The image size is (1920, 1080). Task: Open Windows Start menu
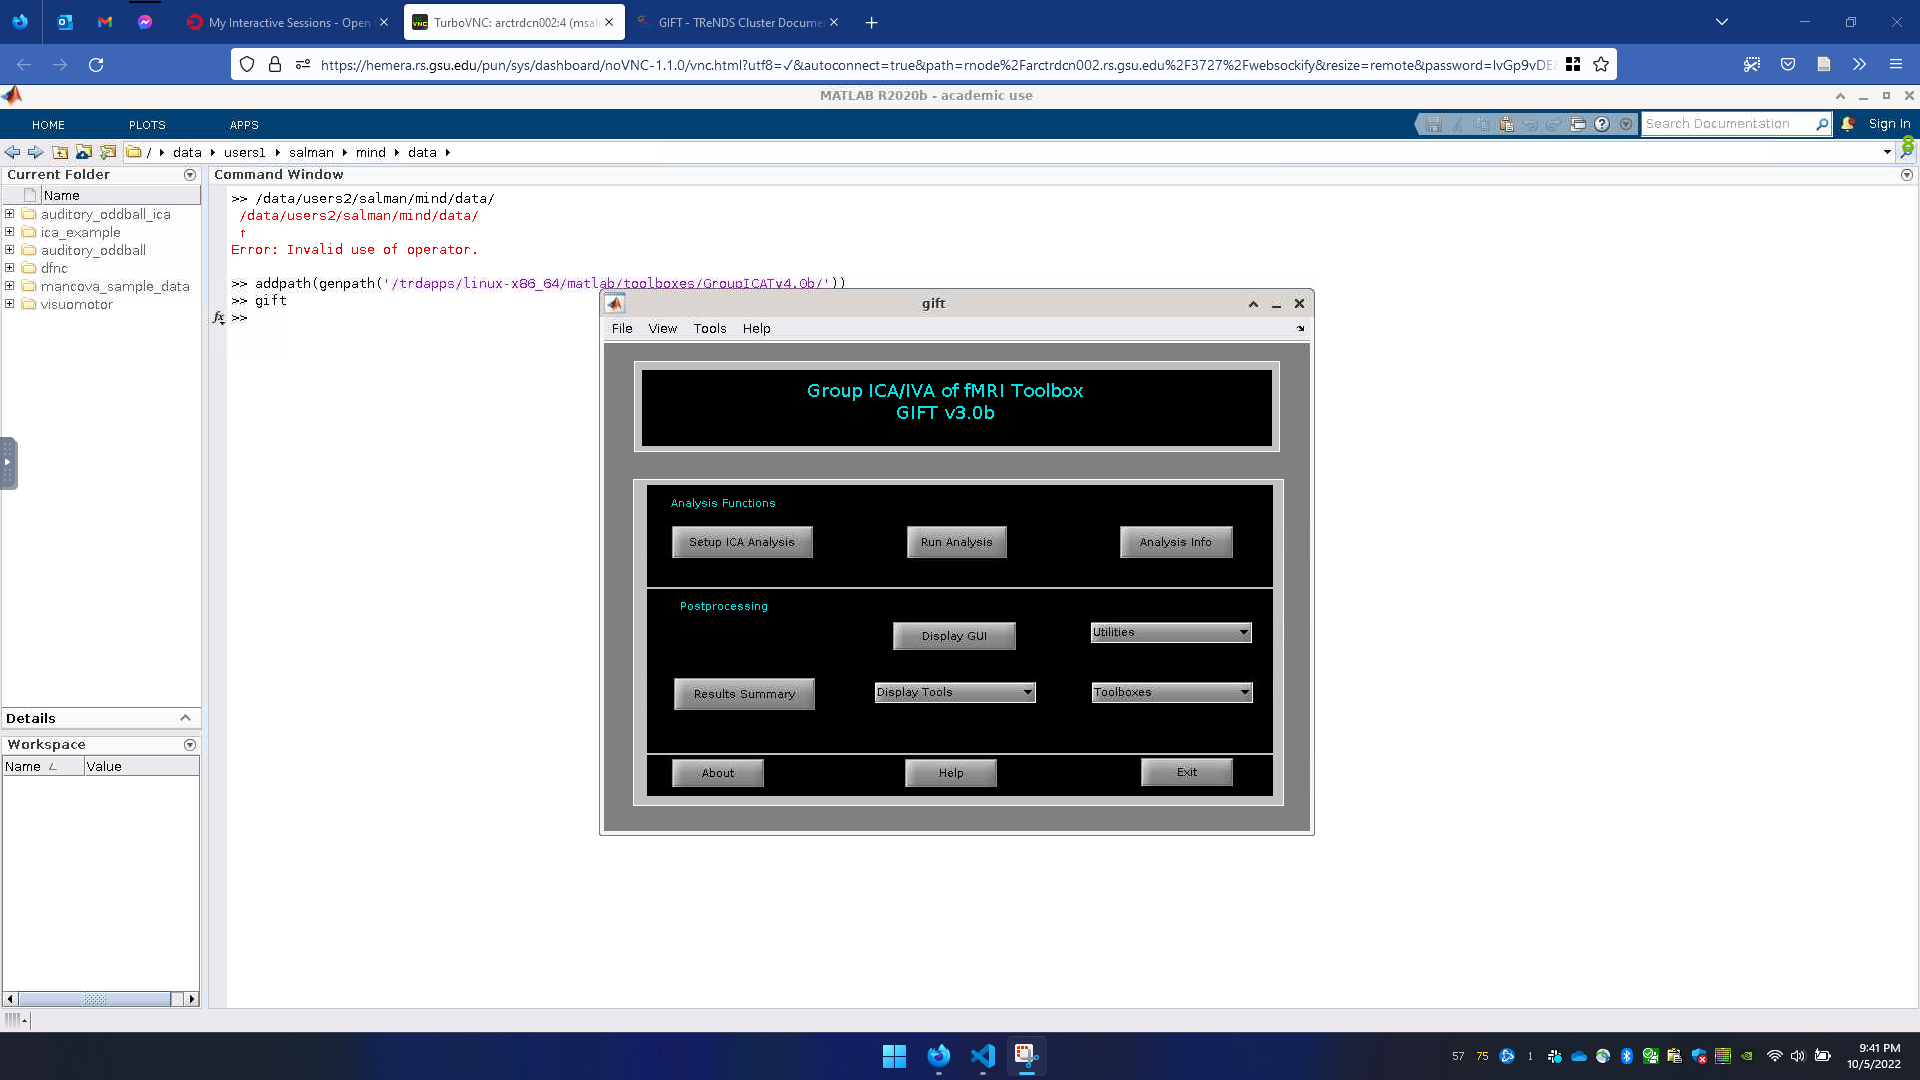pyautogui.click(x=894, y=1056)
